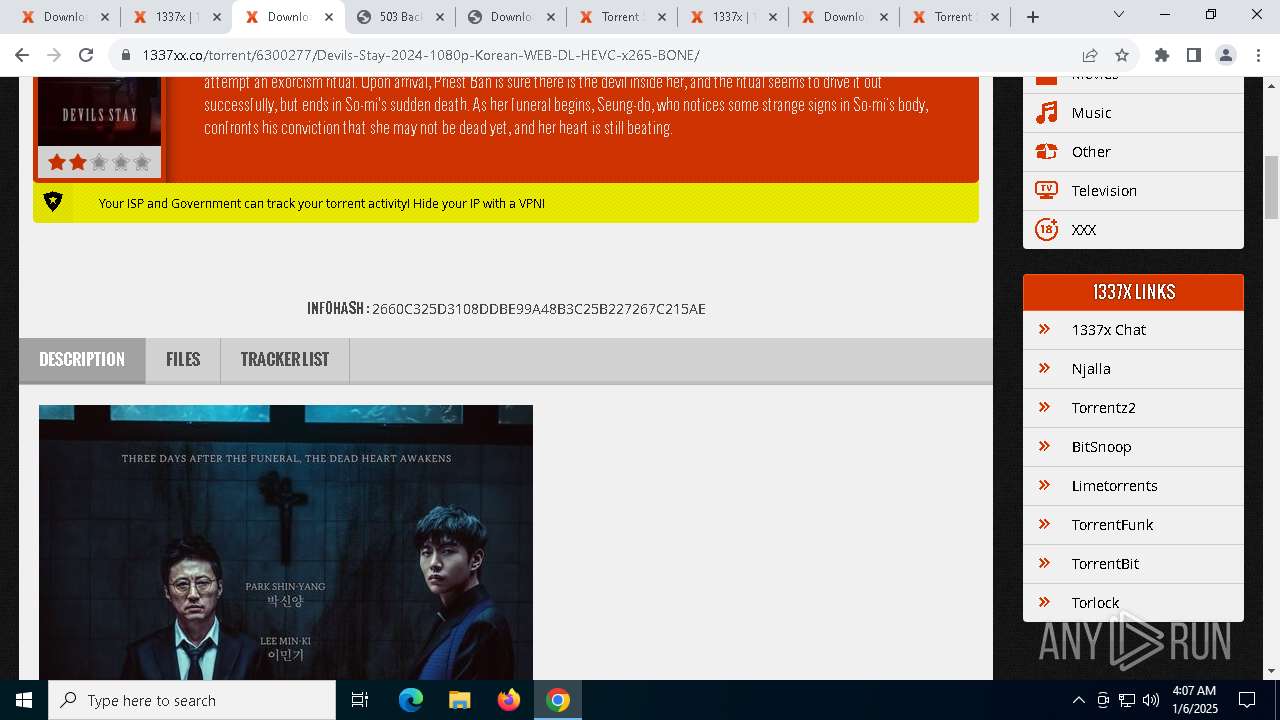Show hidden system tray icons

[1078, 700]
